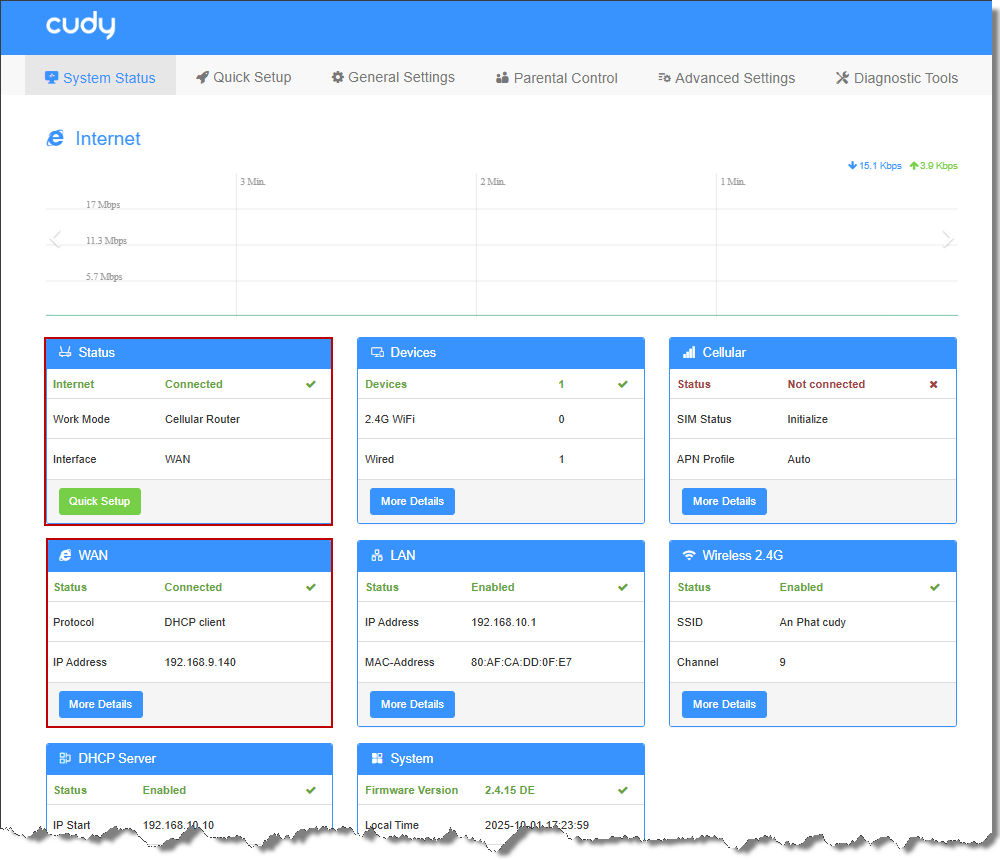Open the Diagnostic Tools tab
This screenshot has height=860, width=1000.
click(896, 78)
